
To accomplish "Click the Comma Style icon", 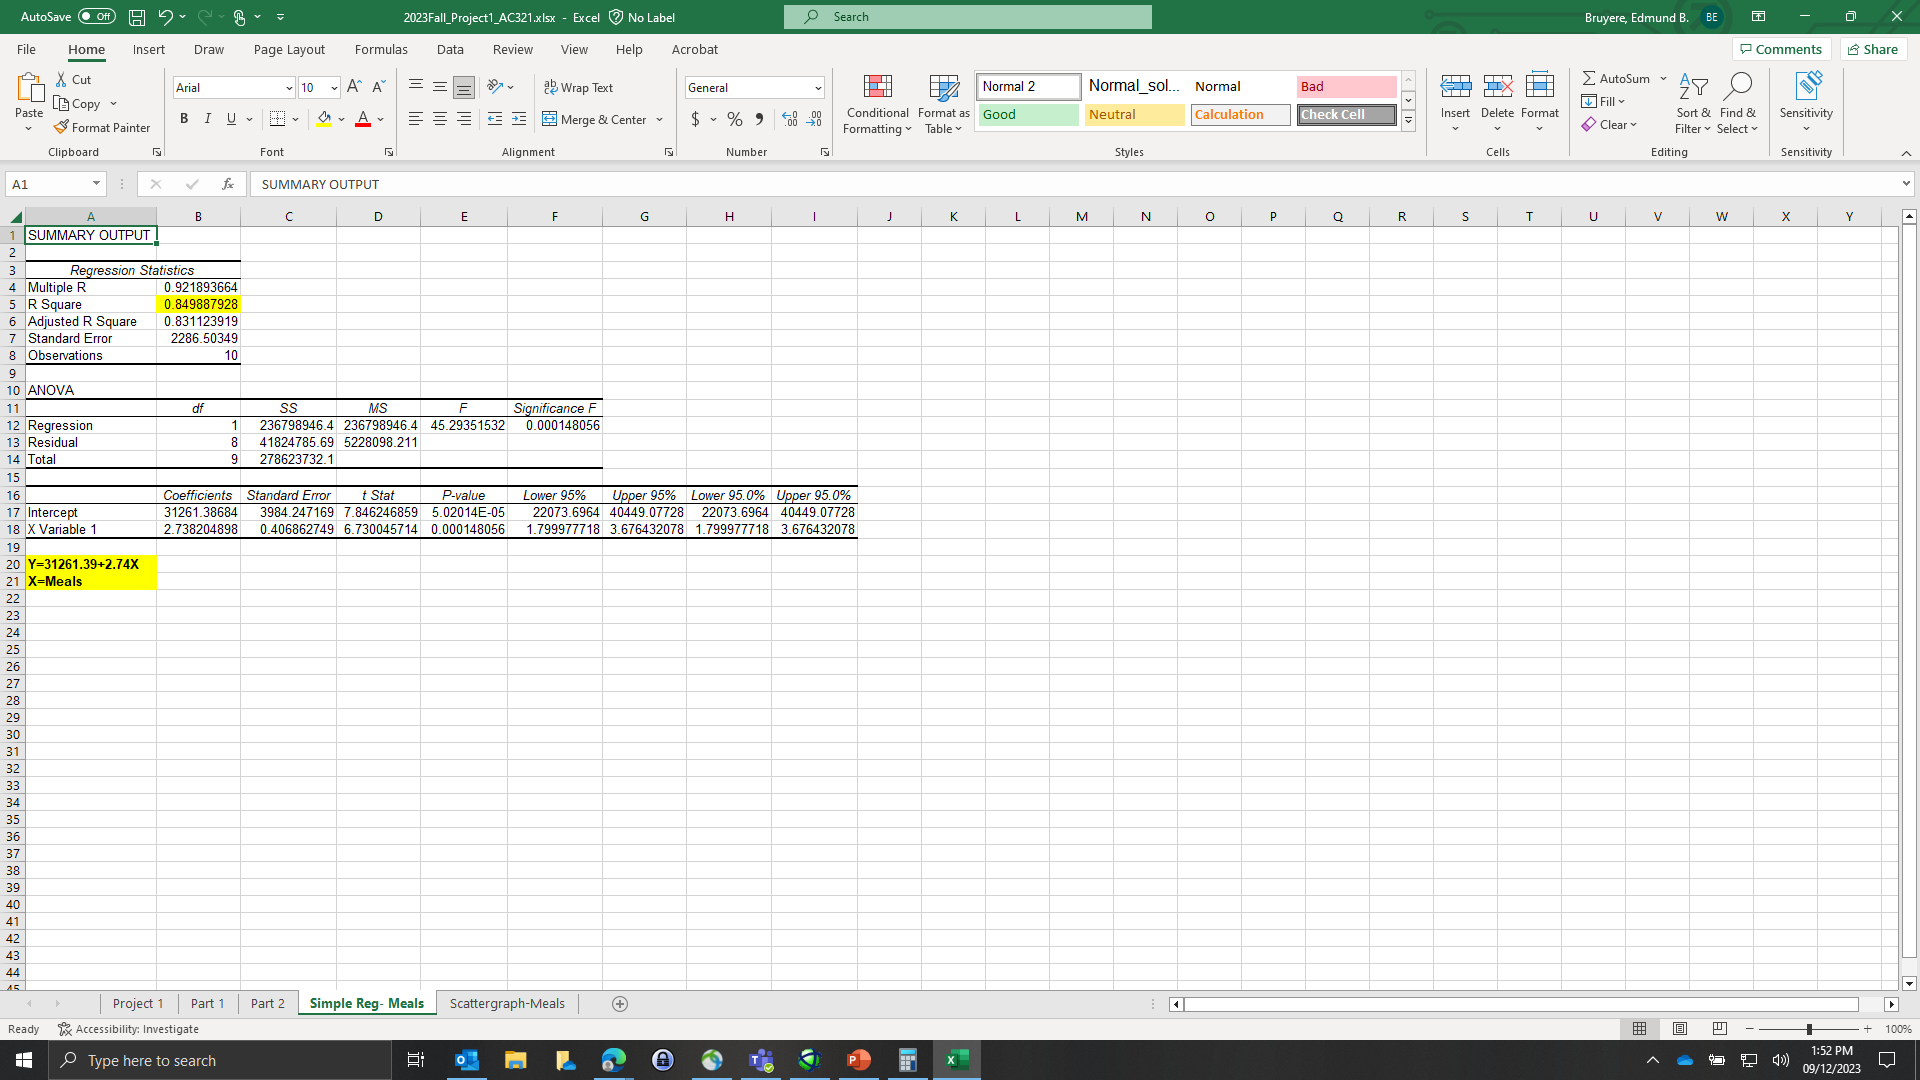I will point(760,119).
